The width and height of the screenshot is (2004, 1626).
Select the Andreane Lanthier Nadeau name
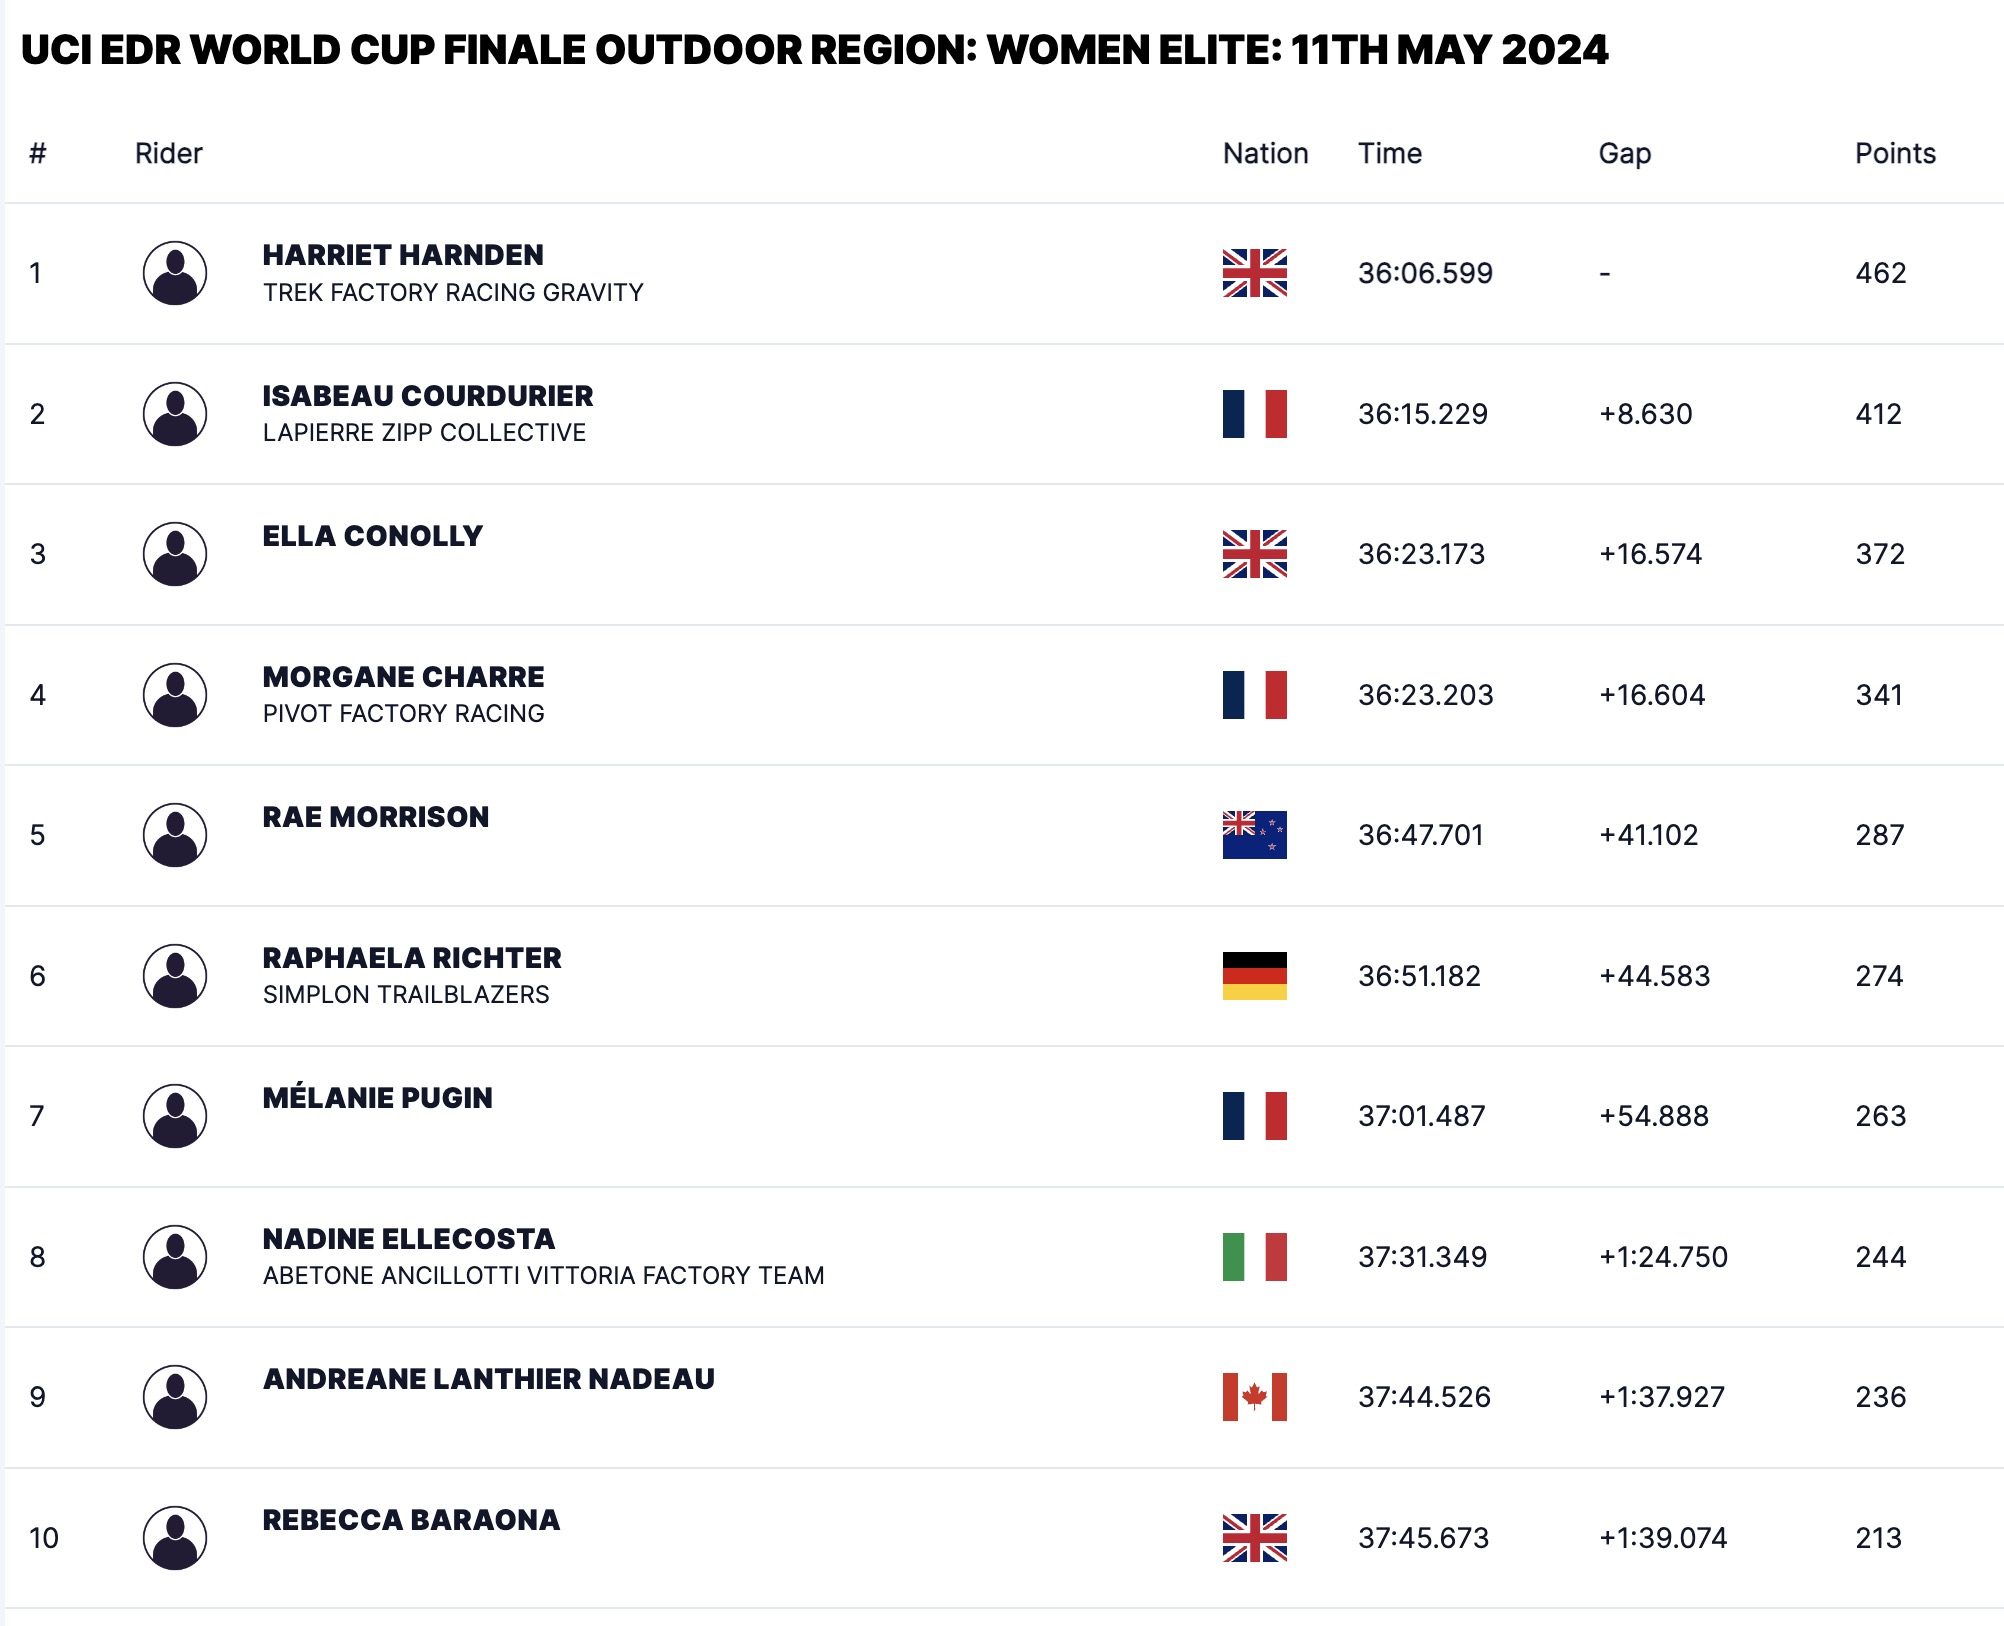488,1379
